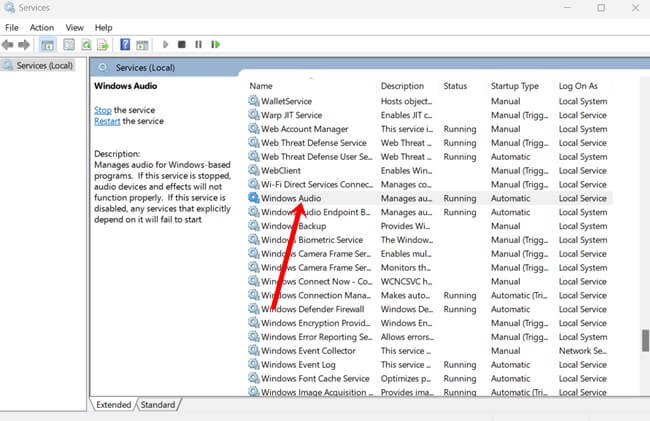Screen dimensions: 650x421
Task: Click the Back arrow in the toolbar
Action: click(x=9, y=45)
